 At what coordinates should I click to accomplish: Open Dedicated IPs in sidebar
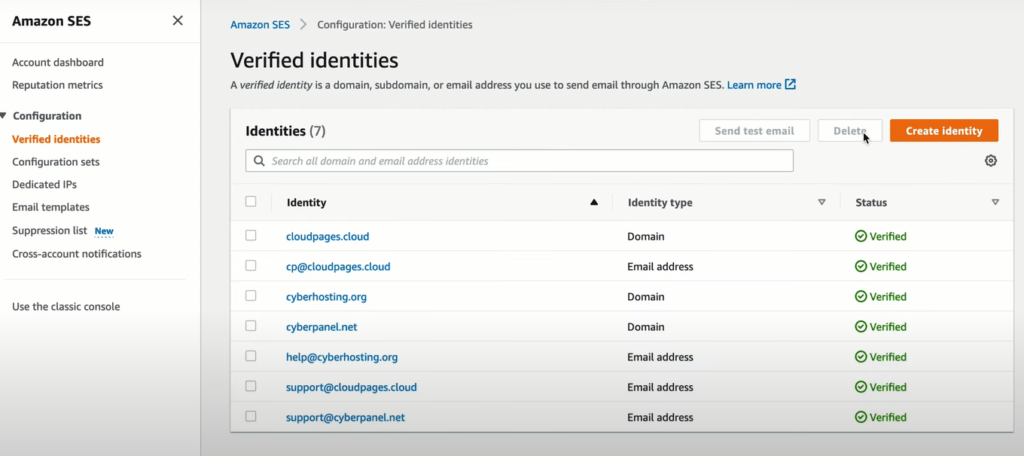[44, 185]
